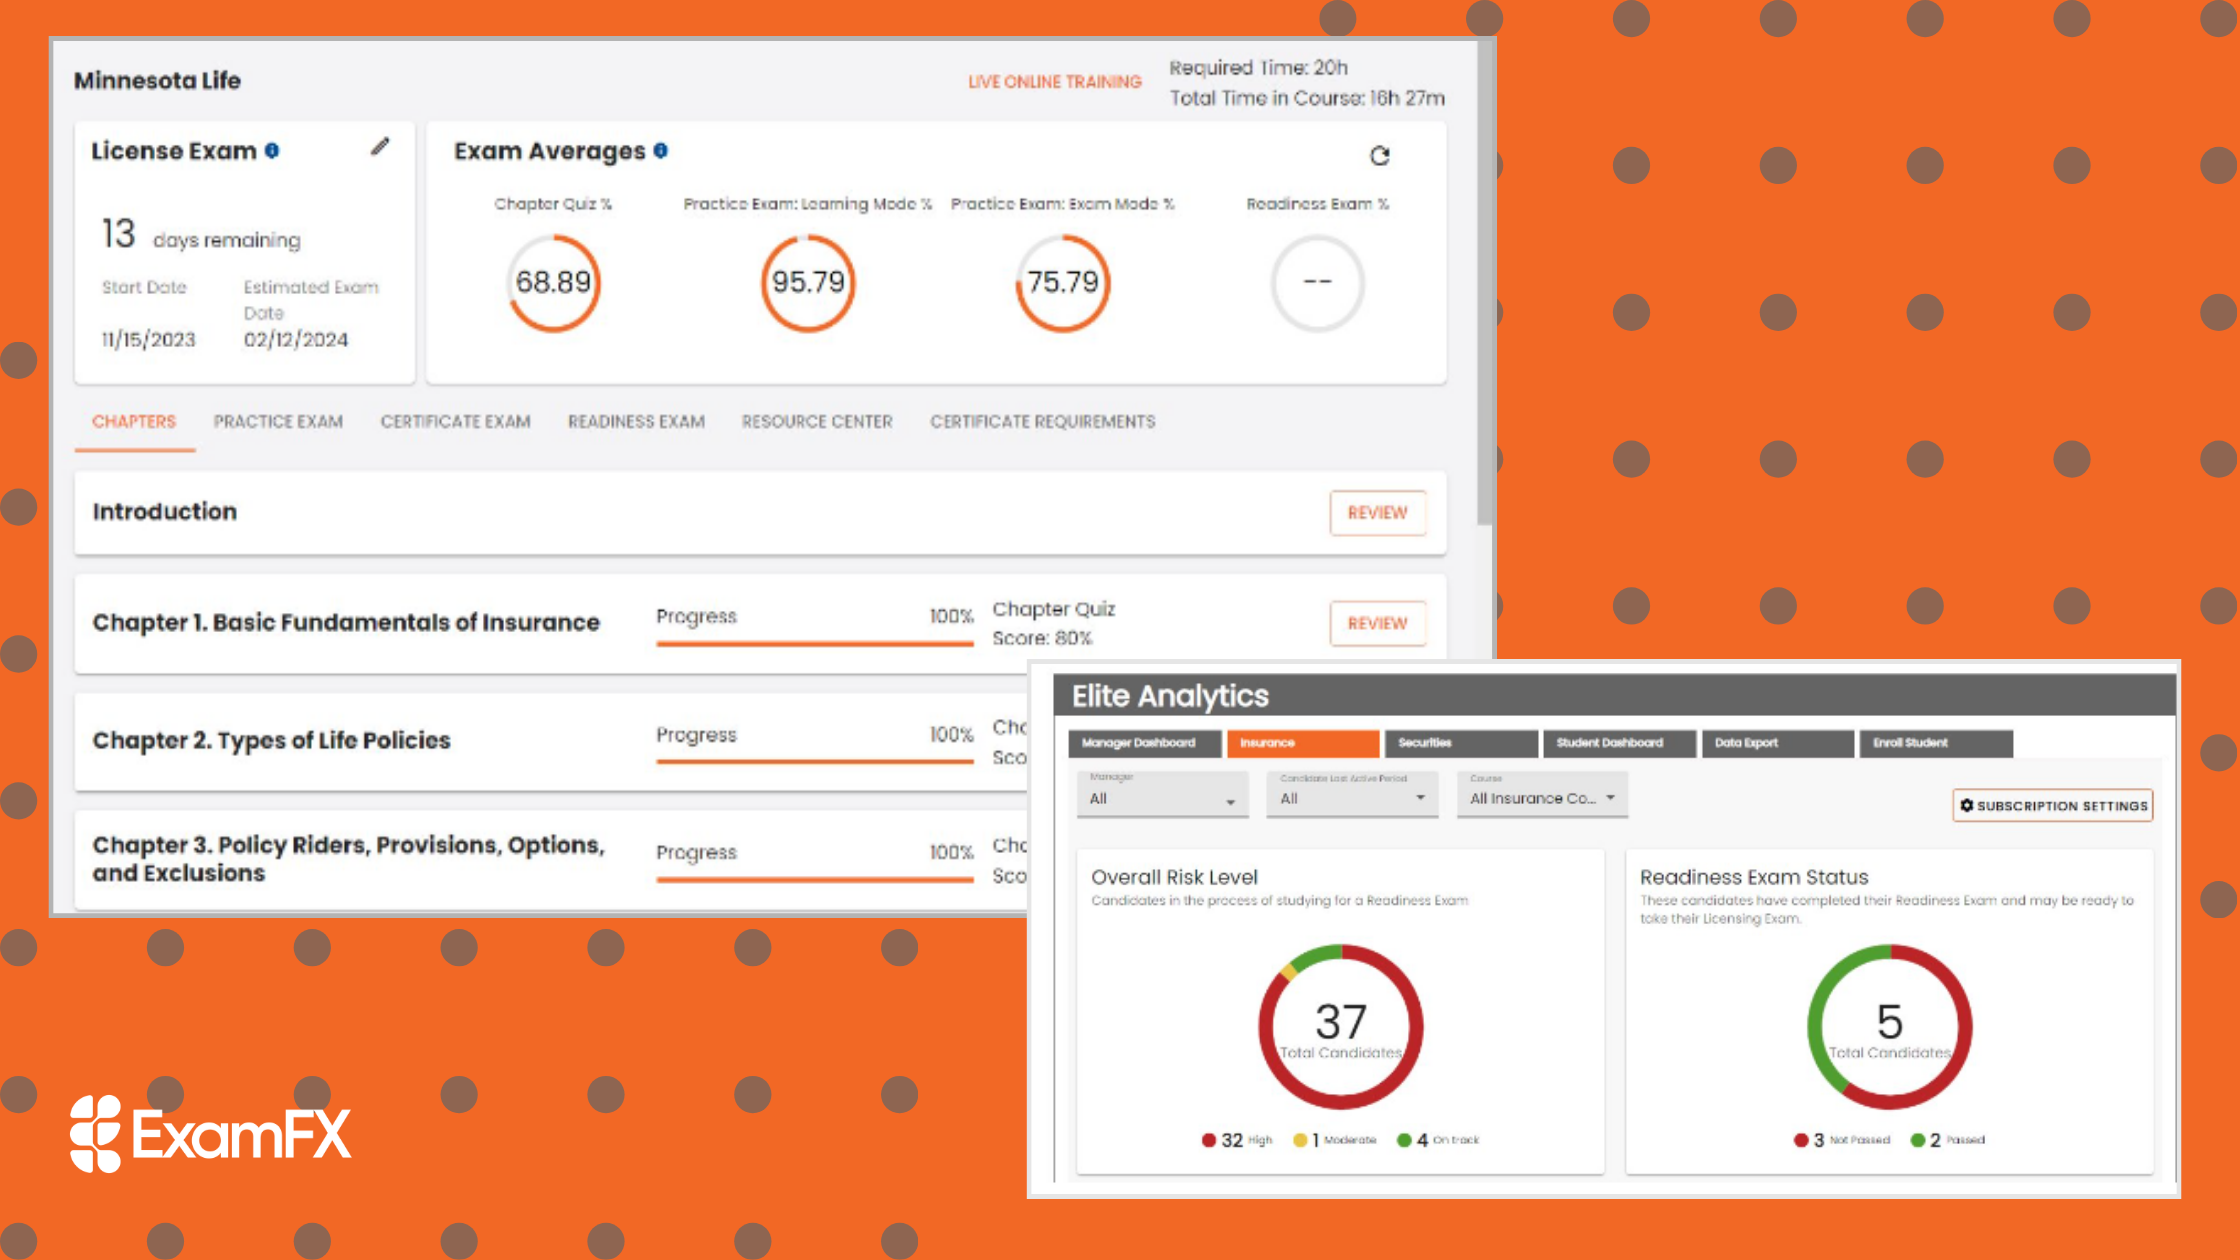This screenshot has width=2240, height=1260.
Task: Open the Manager filter dropdown
Action: click(1162, 796)
